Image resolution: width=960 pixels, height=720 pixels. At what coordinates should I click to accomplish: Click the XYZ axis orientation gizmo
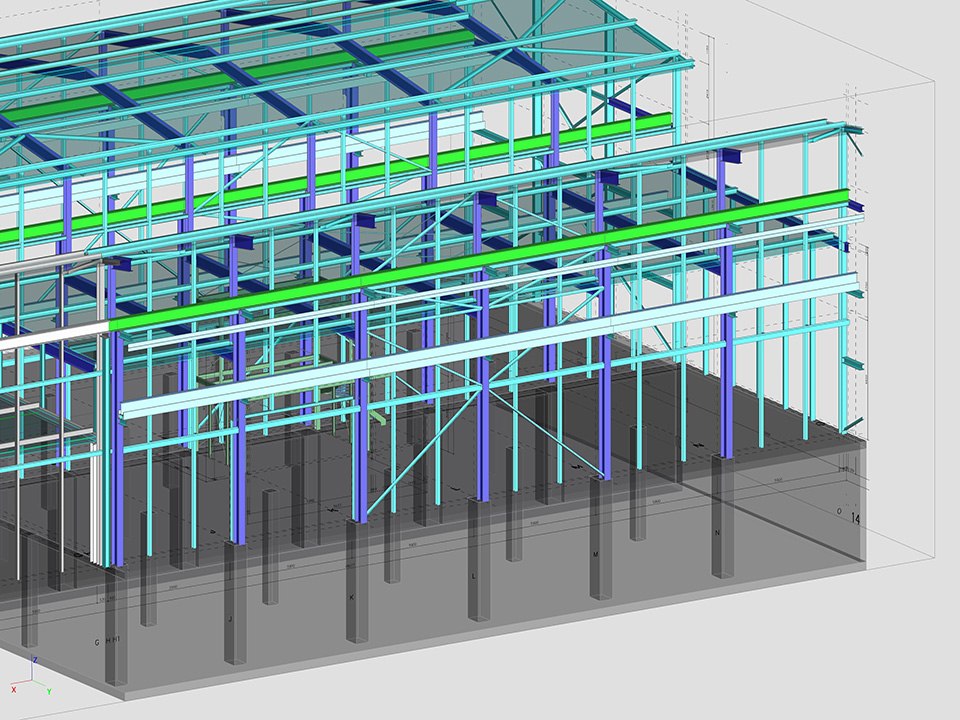pos(33,678)
